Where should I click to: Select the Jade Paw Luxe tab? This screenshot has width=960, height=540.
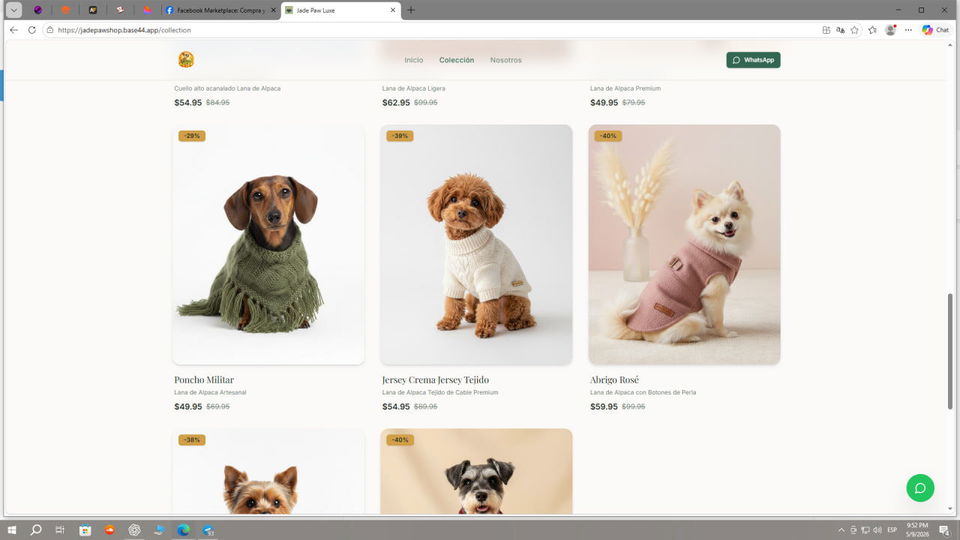point(340,10)
